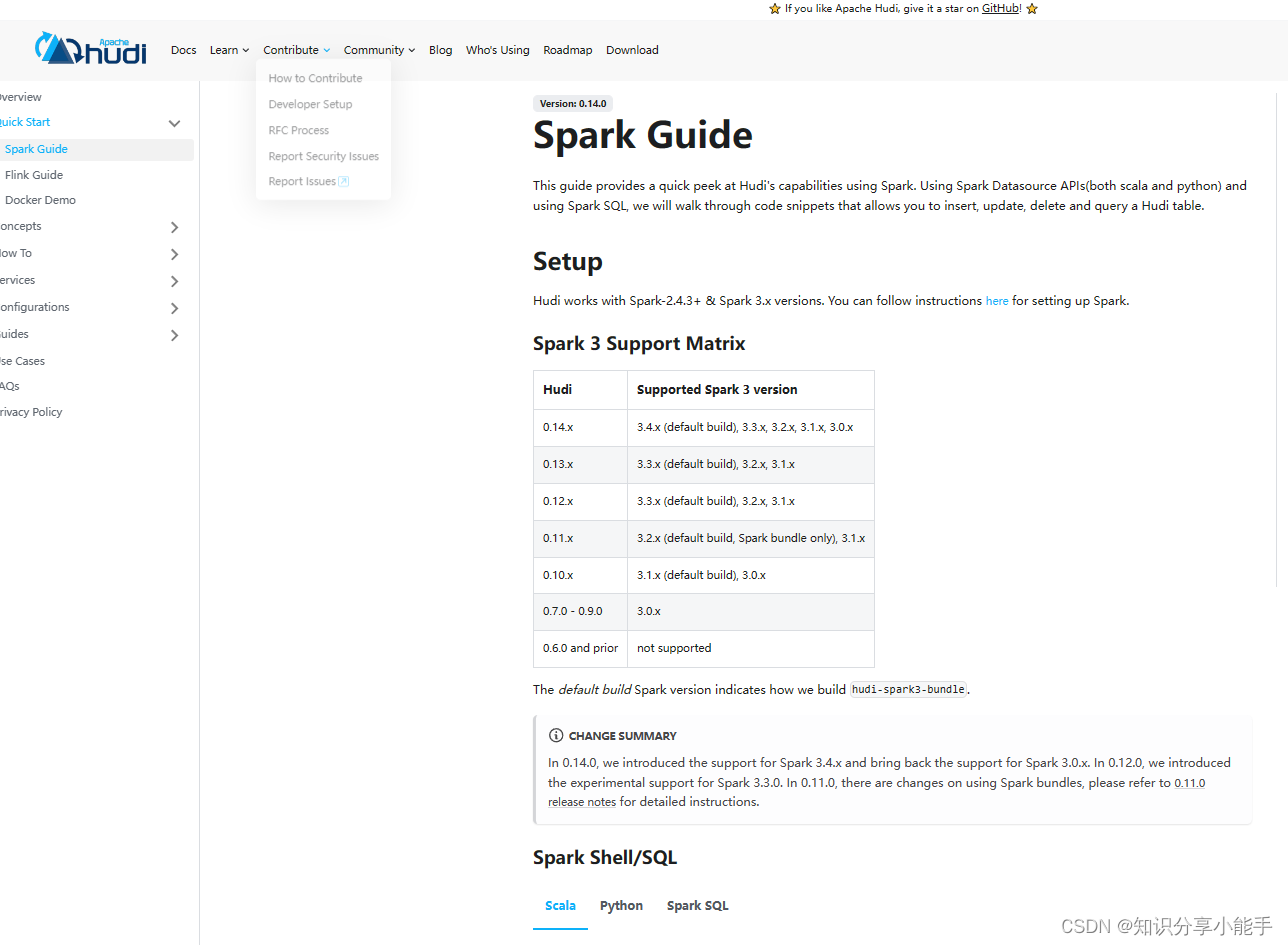This screenshot has height=945, width=1288.
Task: Select RFC Process menu entry
Action: click(298, 130)
